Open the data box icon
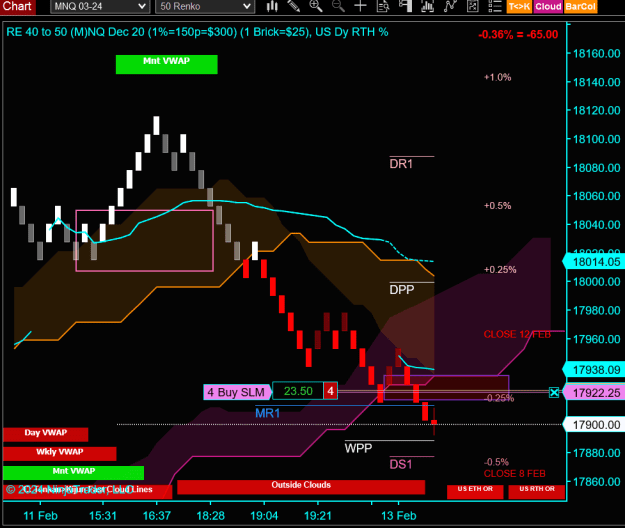The image size is (625, 528). [x=383, y=6]
